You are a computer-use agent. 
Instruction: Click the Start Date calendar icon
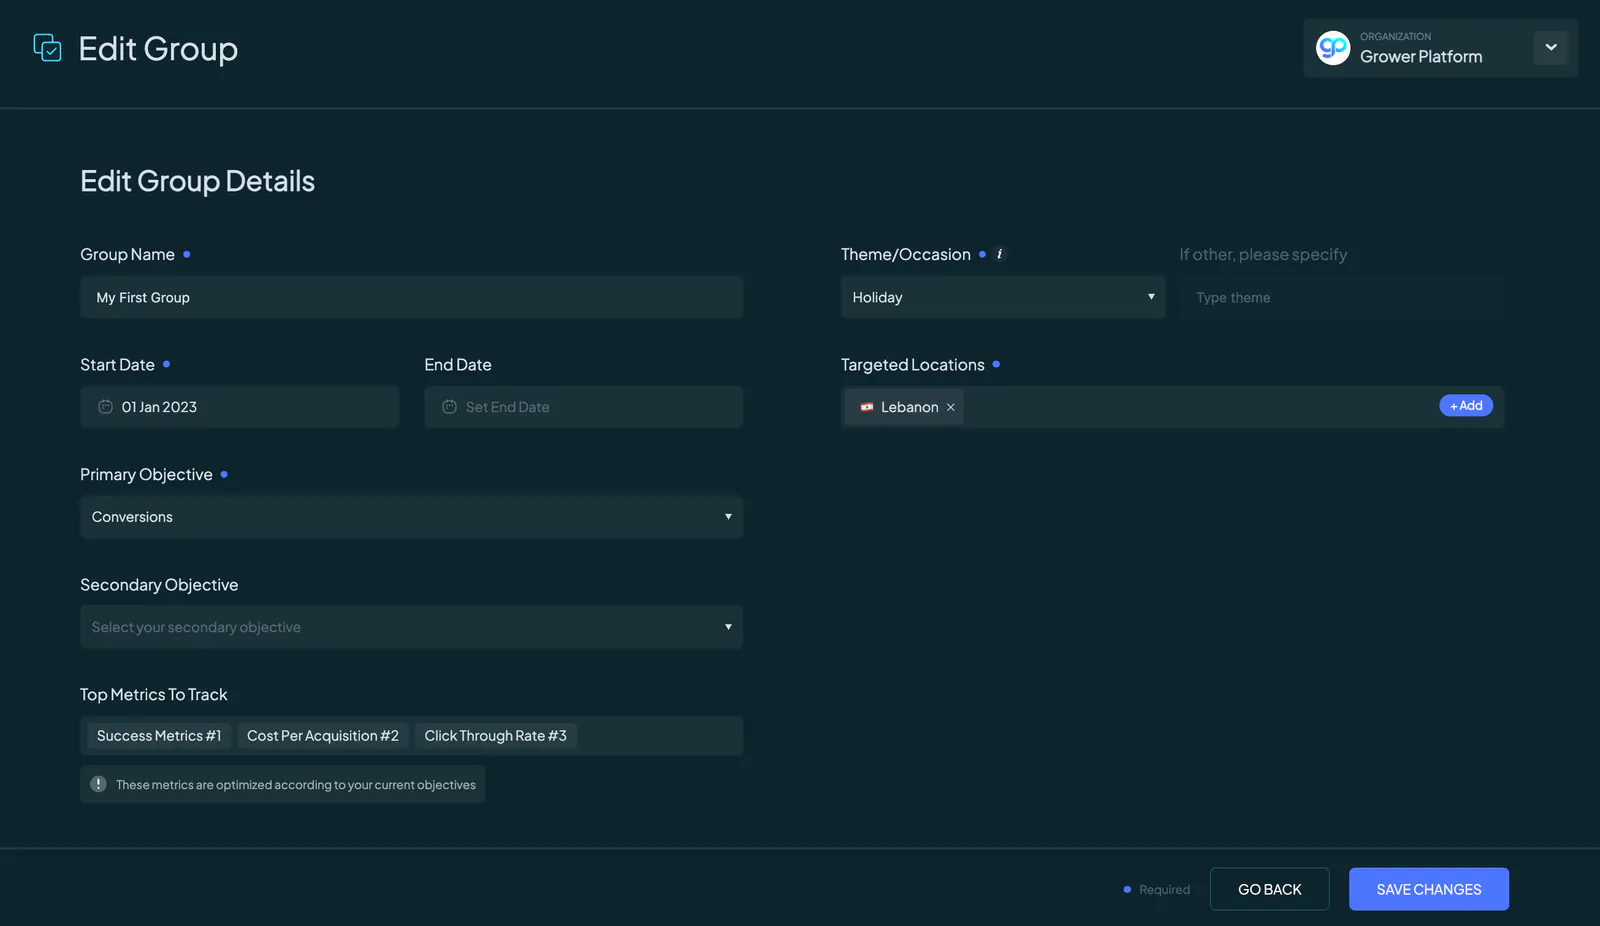coord(105,407)
